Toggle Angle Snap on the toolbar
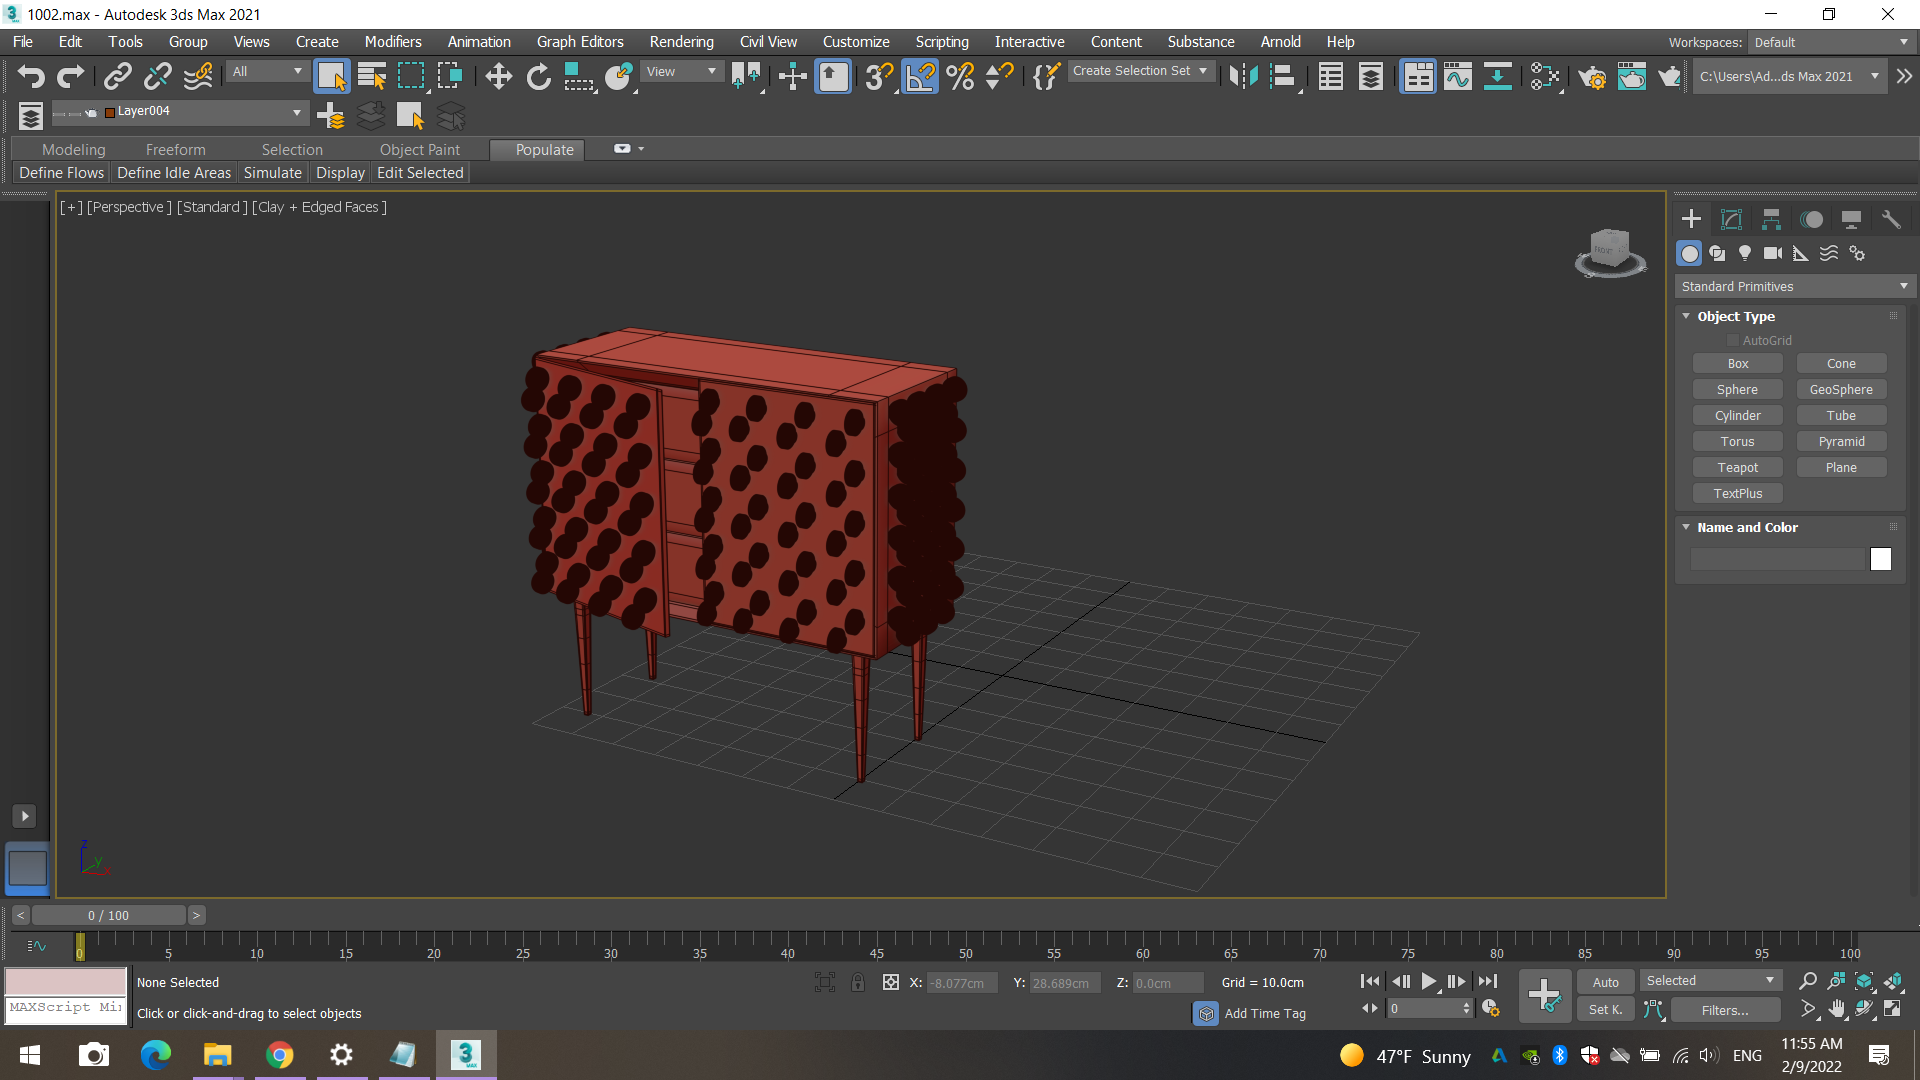This screenshot has height=1080, width=1920. 920,77
